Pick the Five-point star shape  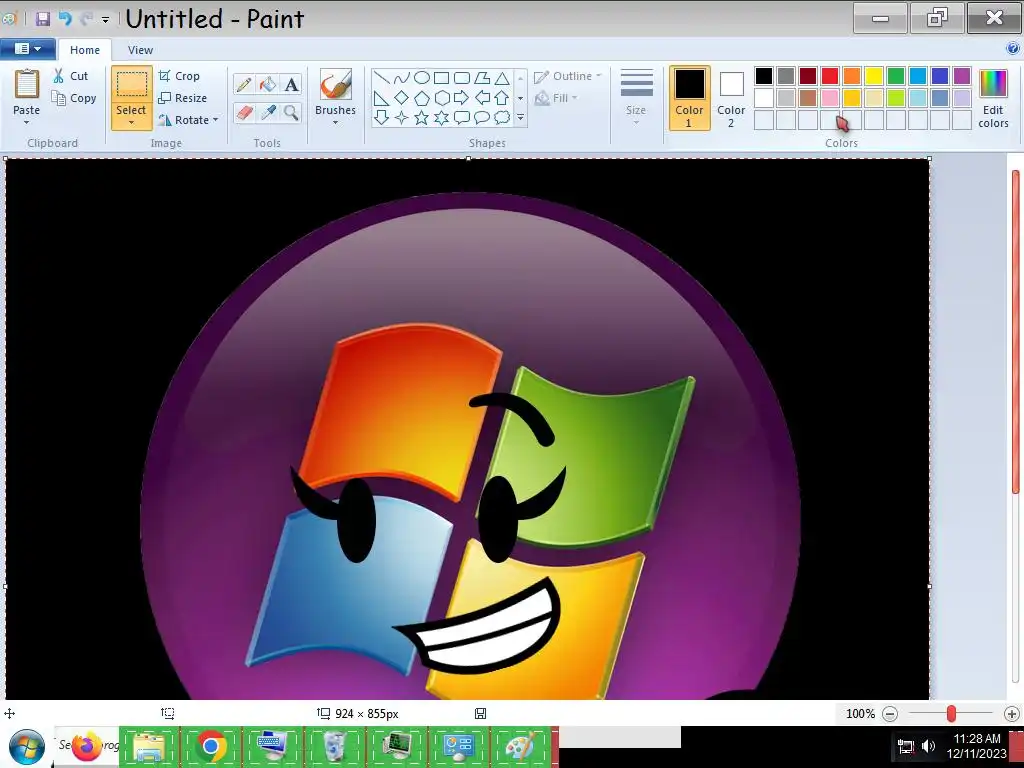click(x=422, y=118)
